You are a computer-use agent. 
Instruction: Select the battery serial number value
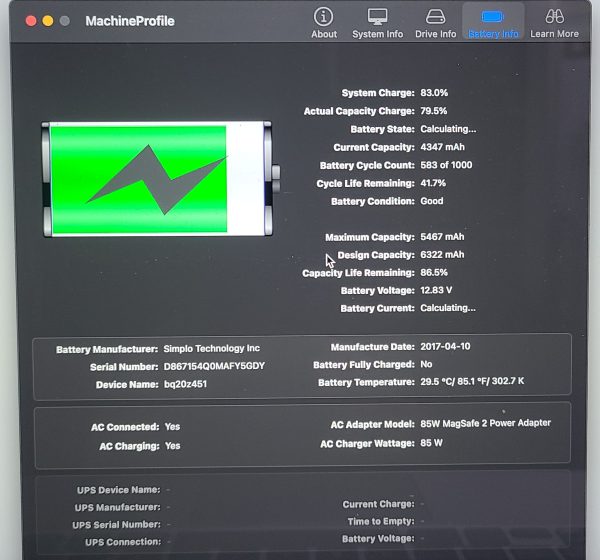coord(214,366)
